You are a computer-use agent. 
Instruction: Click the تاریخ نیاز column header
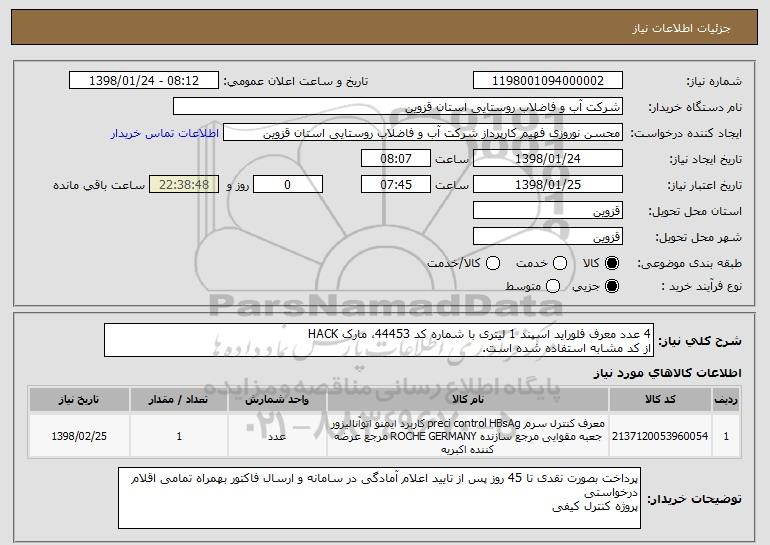79,400
